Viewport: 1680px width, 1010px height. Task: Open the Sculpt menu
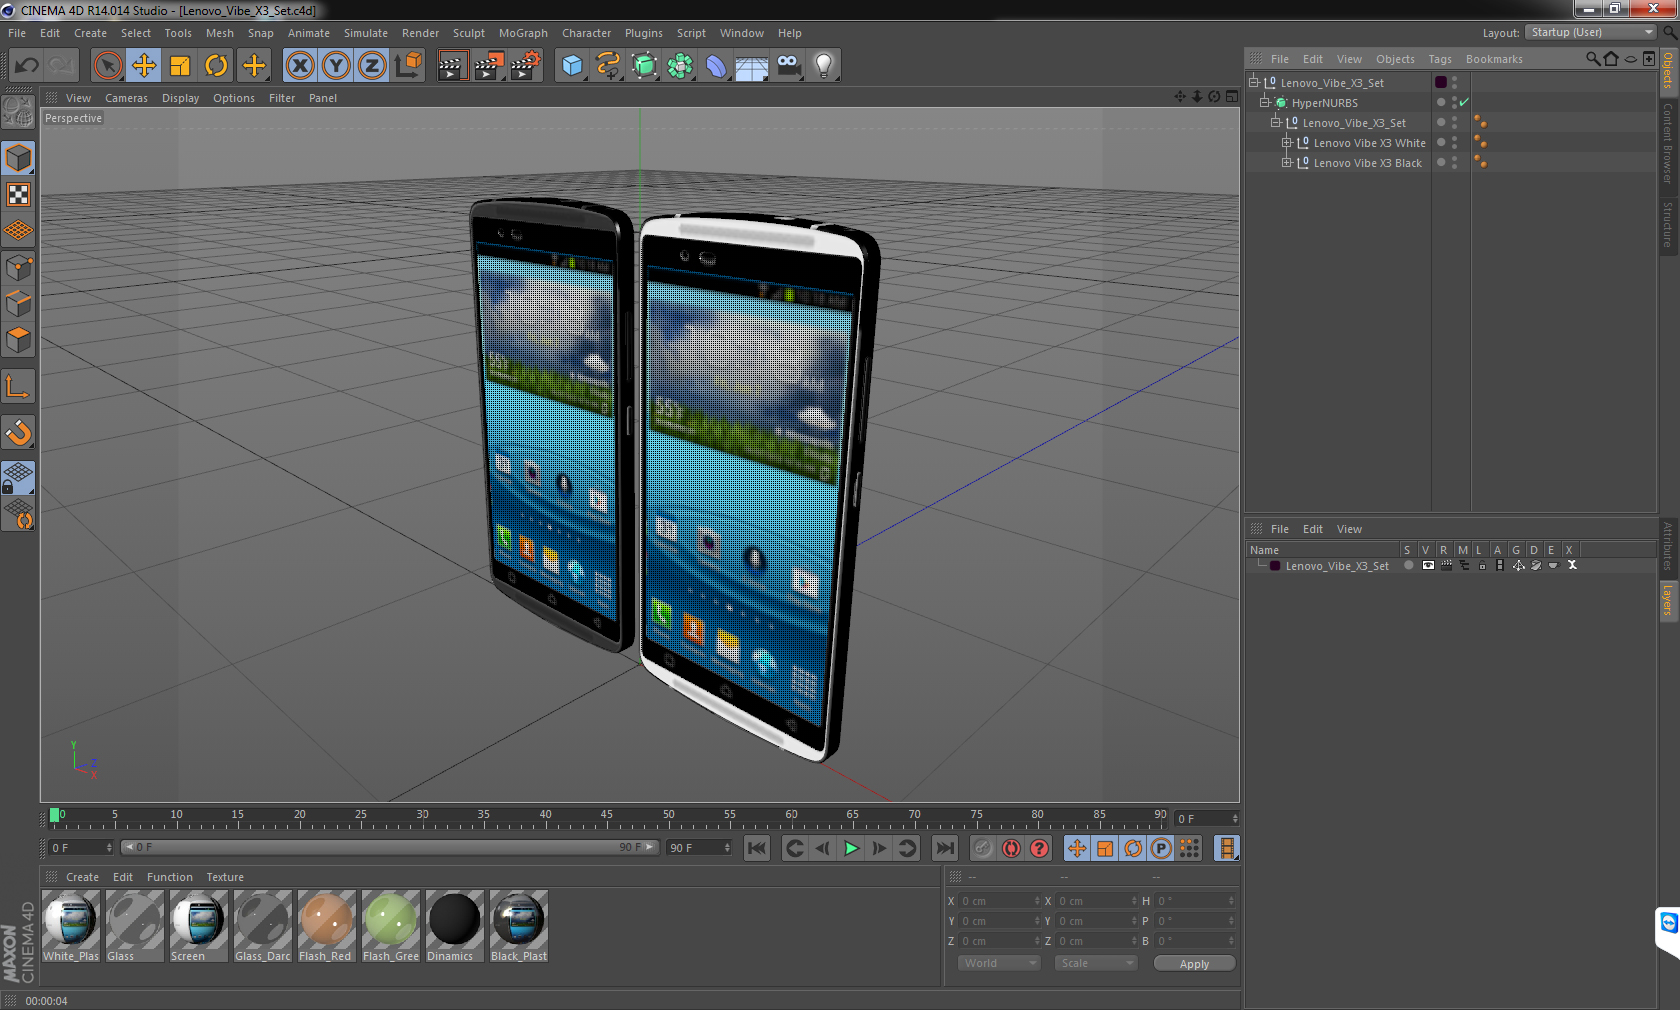(x=469, y=33)
